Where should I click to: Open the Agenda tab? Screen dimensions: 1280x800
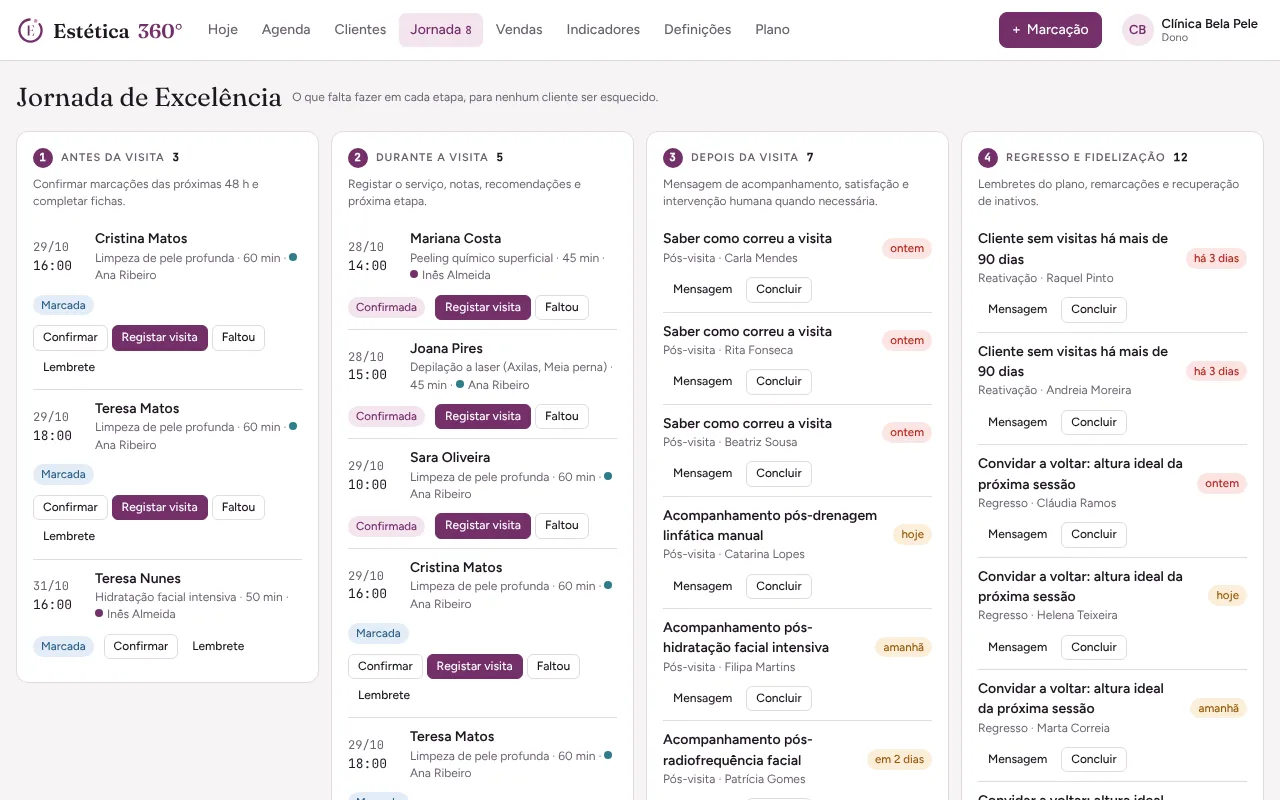tap(286, 30)
